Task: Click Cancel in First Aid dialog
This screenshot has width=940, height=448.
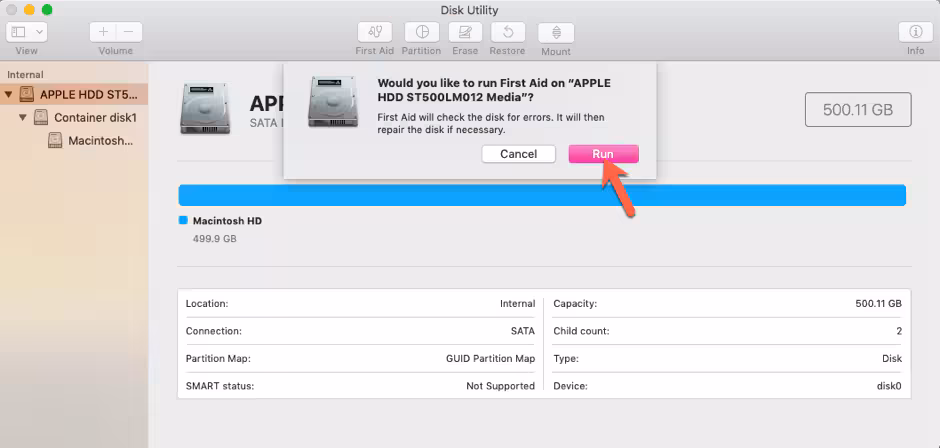Action: 519,154
